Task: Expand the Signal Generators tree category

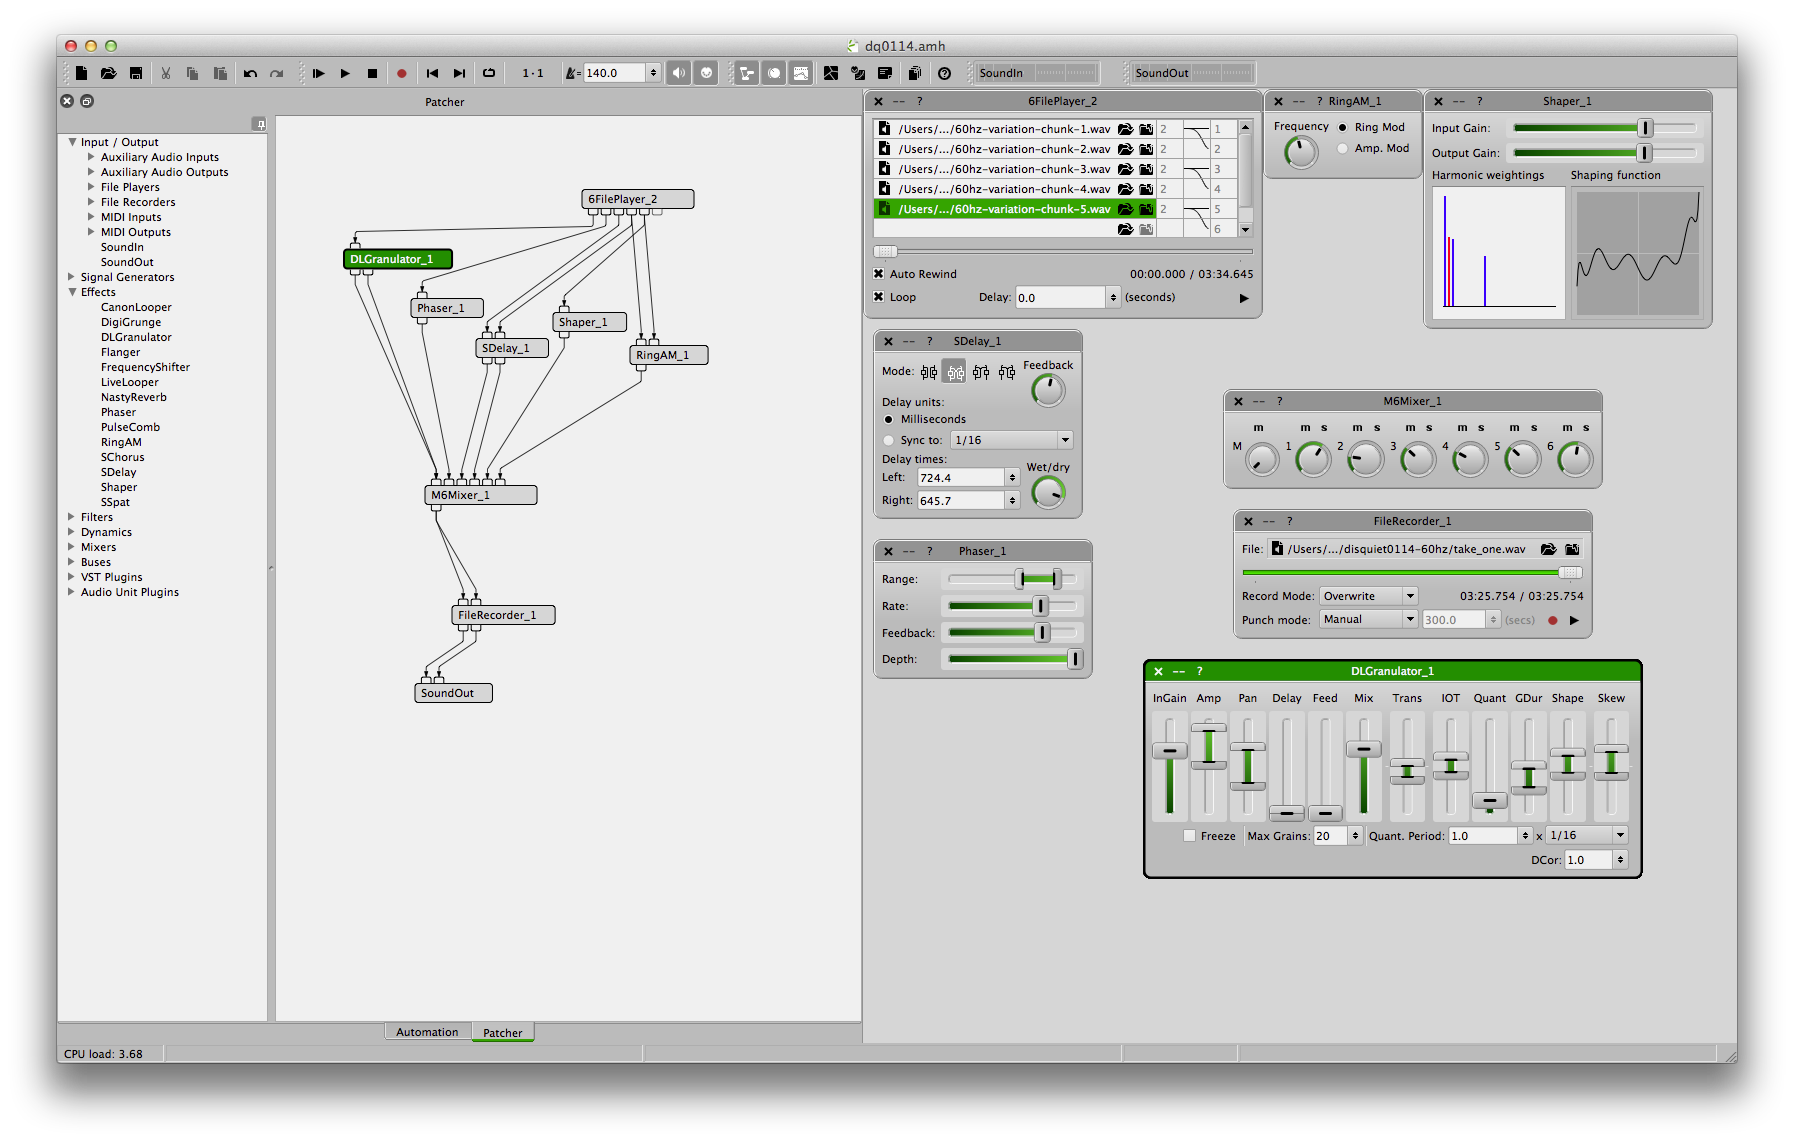Action: [72, 277]
